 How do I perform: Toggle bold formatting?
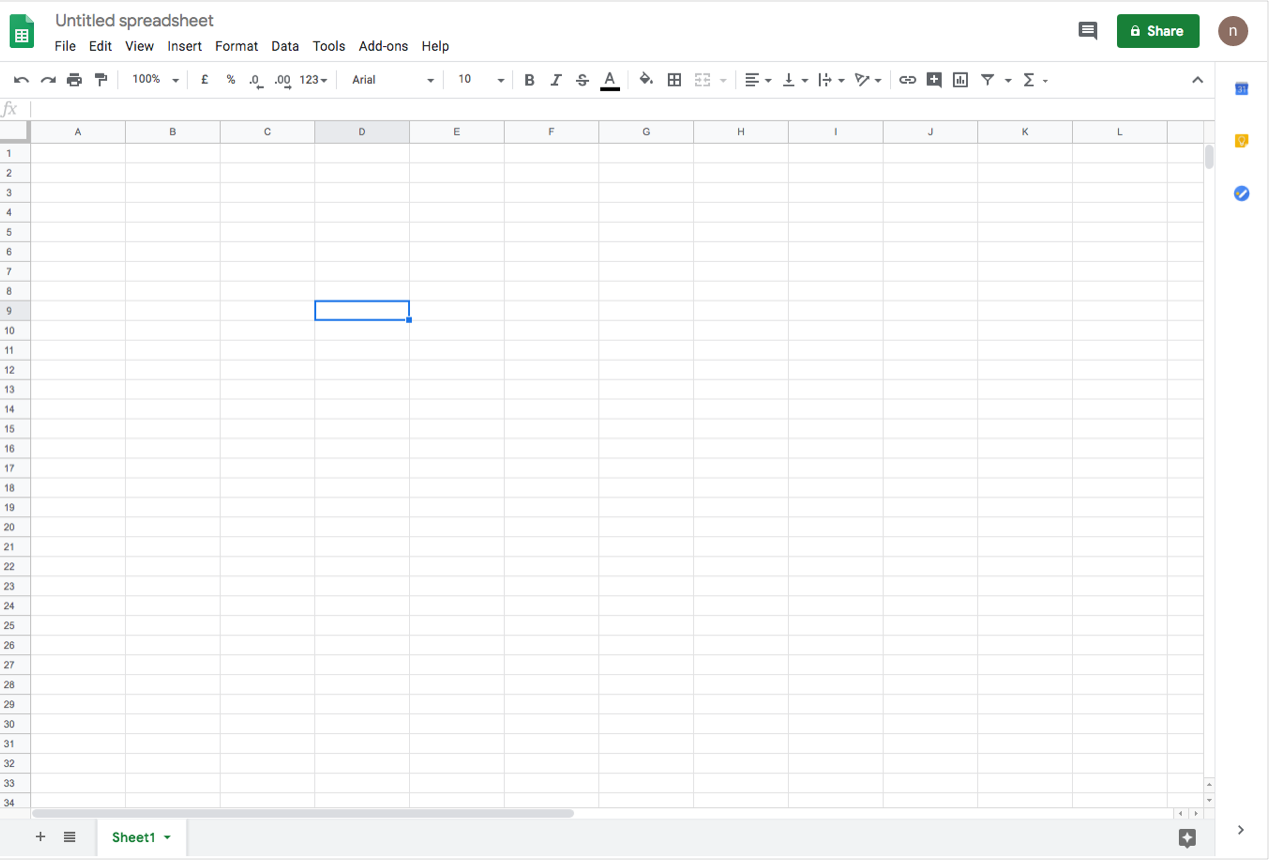[x=529, y=80]
